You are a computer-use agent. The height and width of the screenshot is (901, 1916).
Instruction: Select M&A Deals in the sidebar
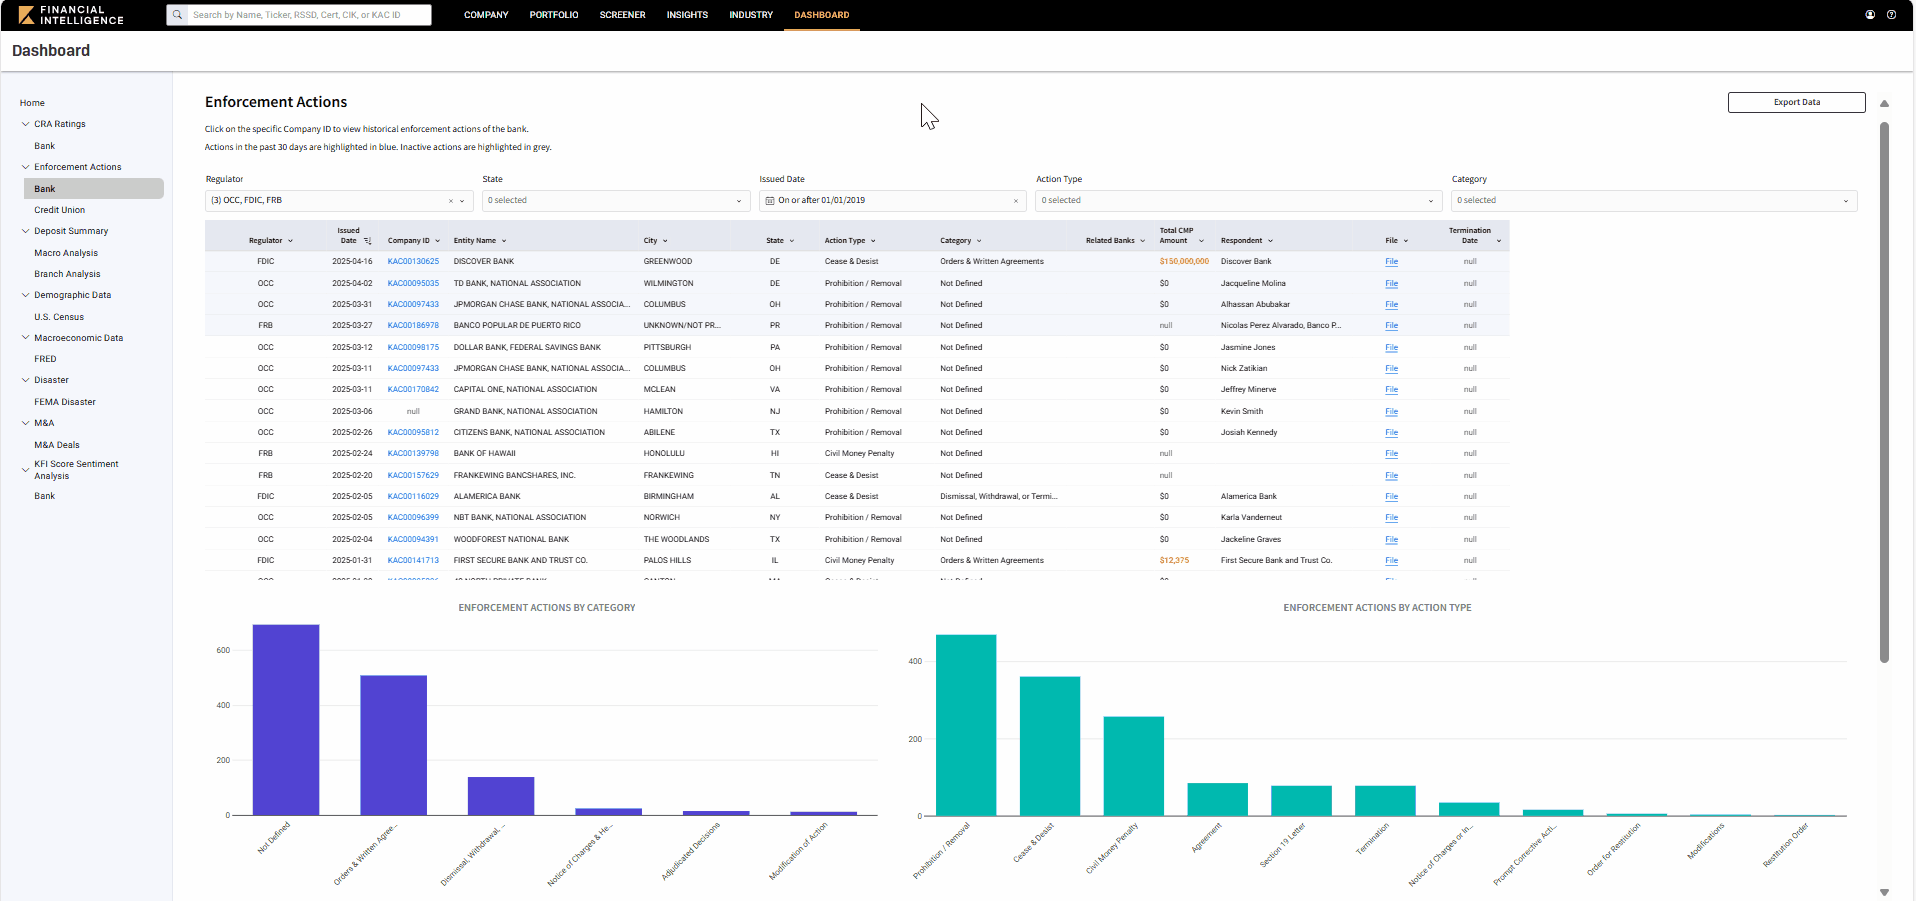click(57, 445)
